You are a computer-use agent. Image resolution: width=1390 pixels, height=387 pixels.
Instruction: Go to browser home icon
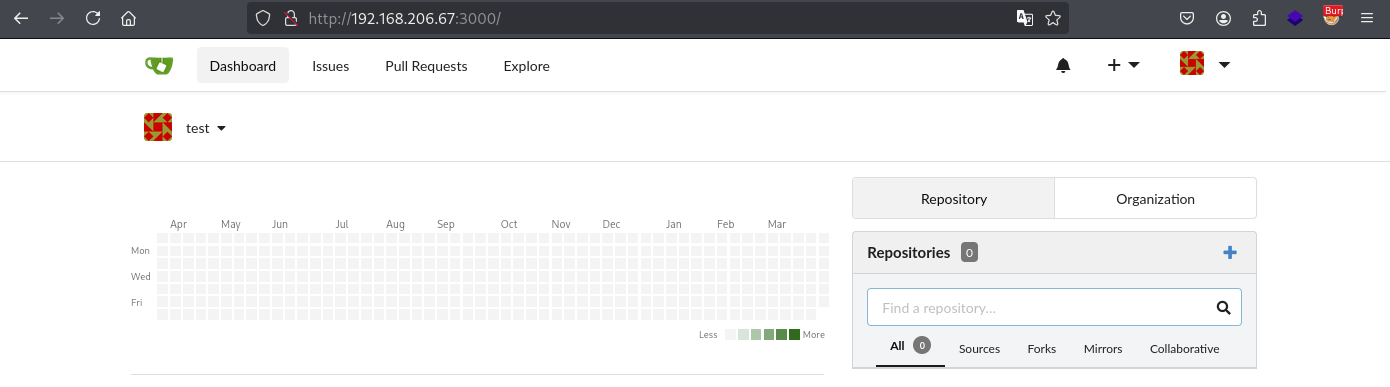[x=128, y=18]
